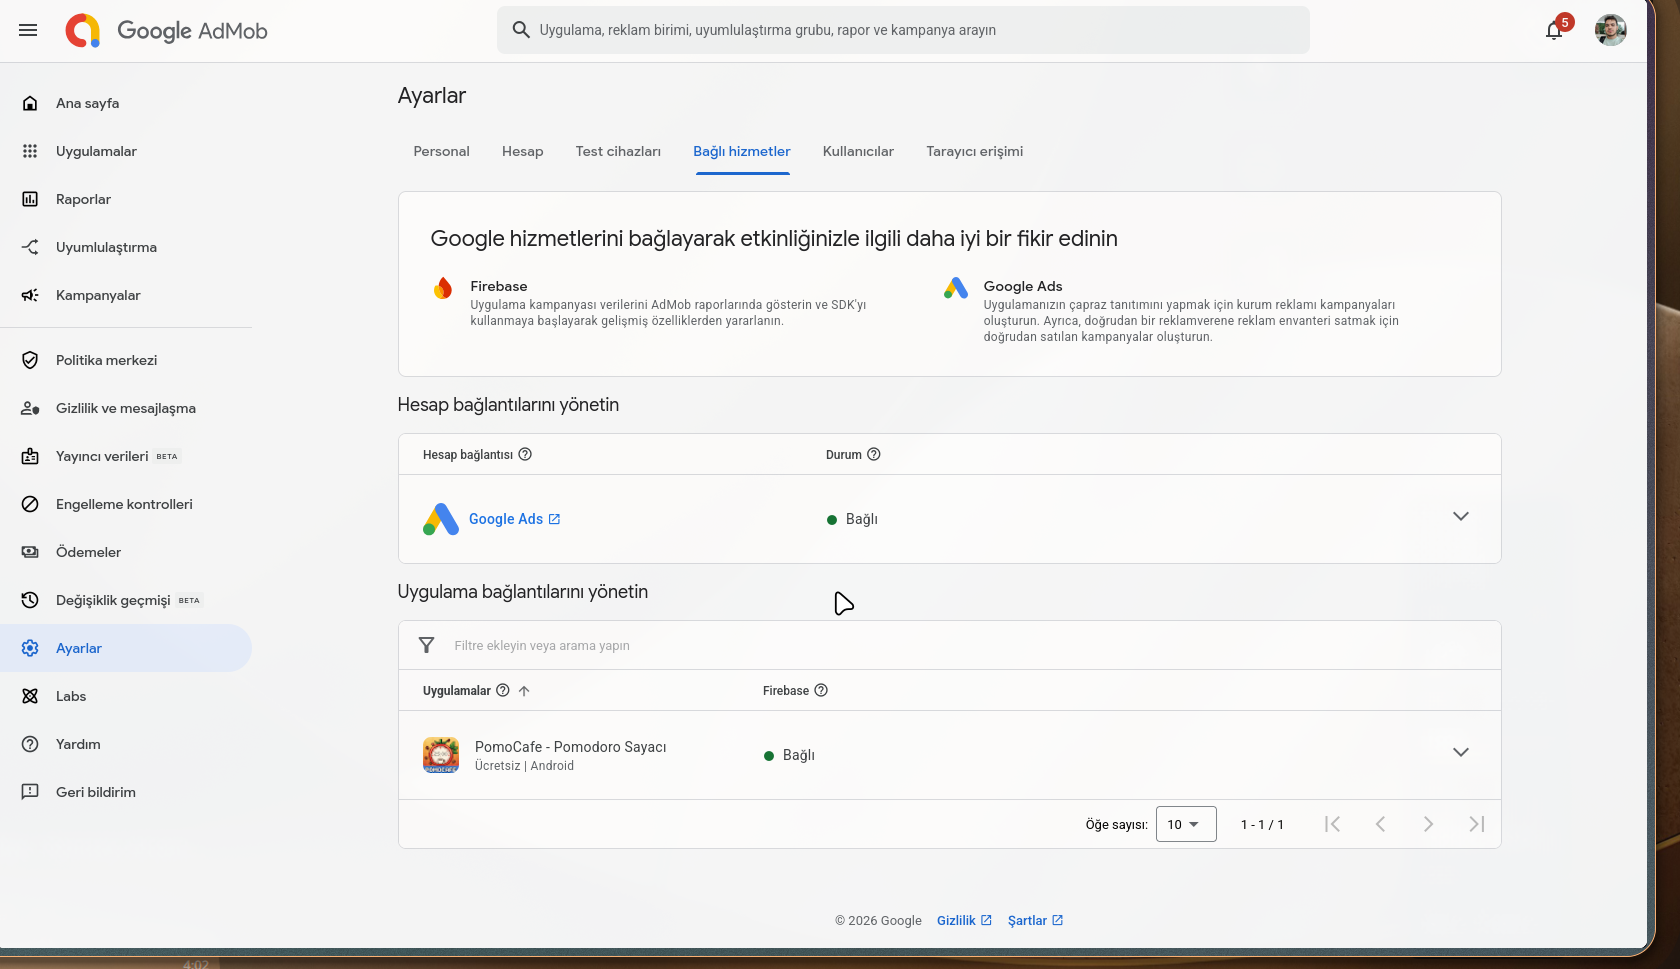Sort apps with the Uygulamalar arrow
This screenshot has width=1680, height=969.
pos(524,691)
